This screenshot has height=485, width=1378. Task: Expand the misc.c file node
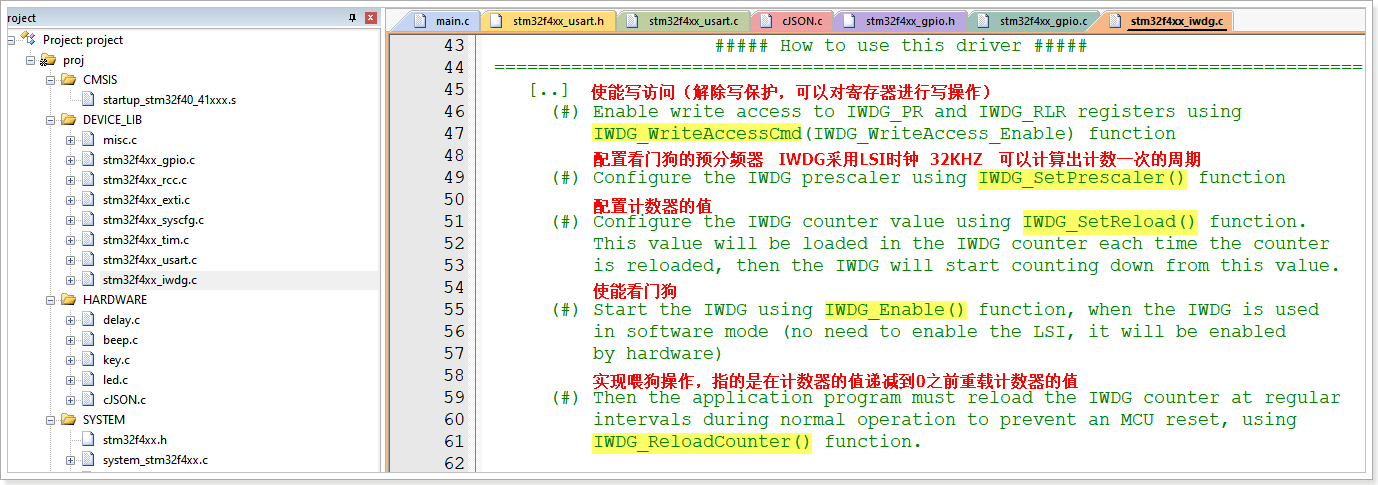(x=71, y=140)
